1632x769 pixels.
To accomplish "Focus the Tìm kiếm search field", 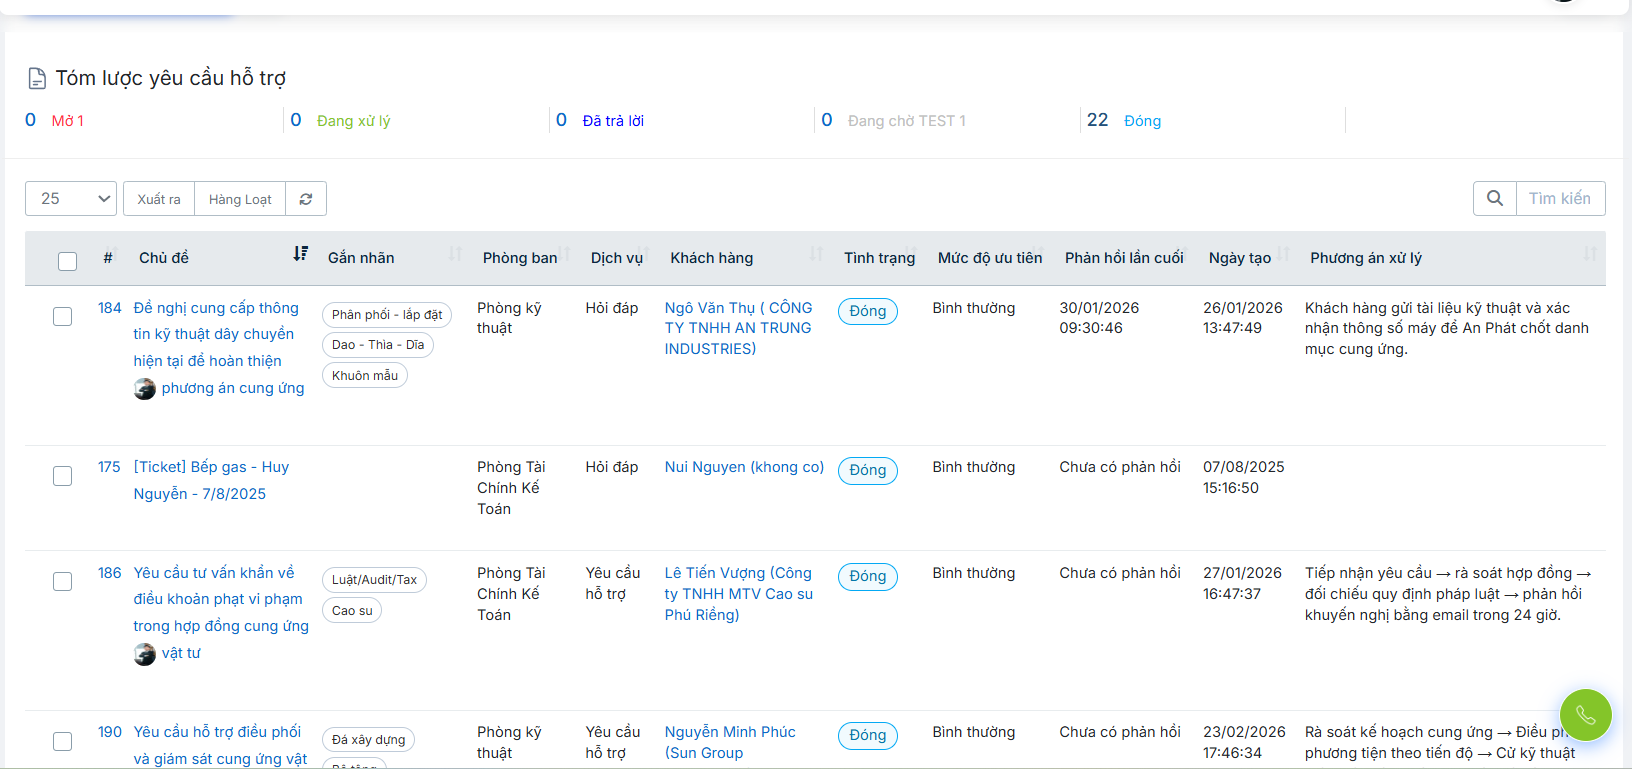I will (x=1559, y=198).
